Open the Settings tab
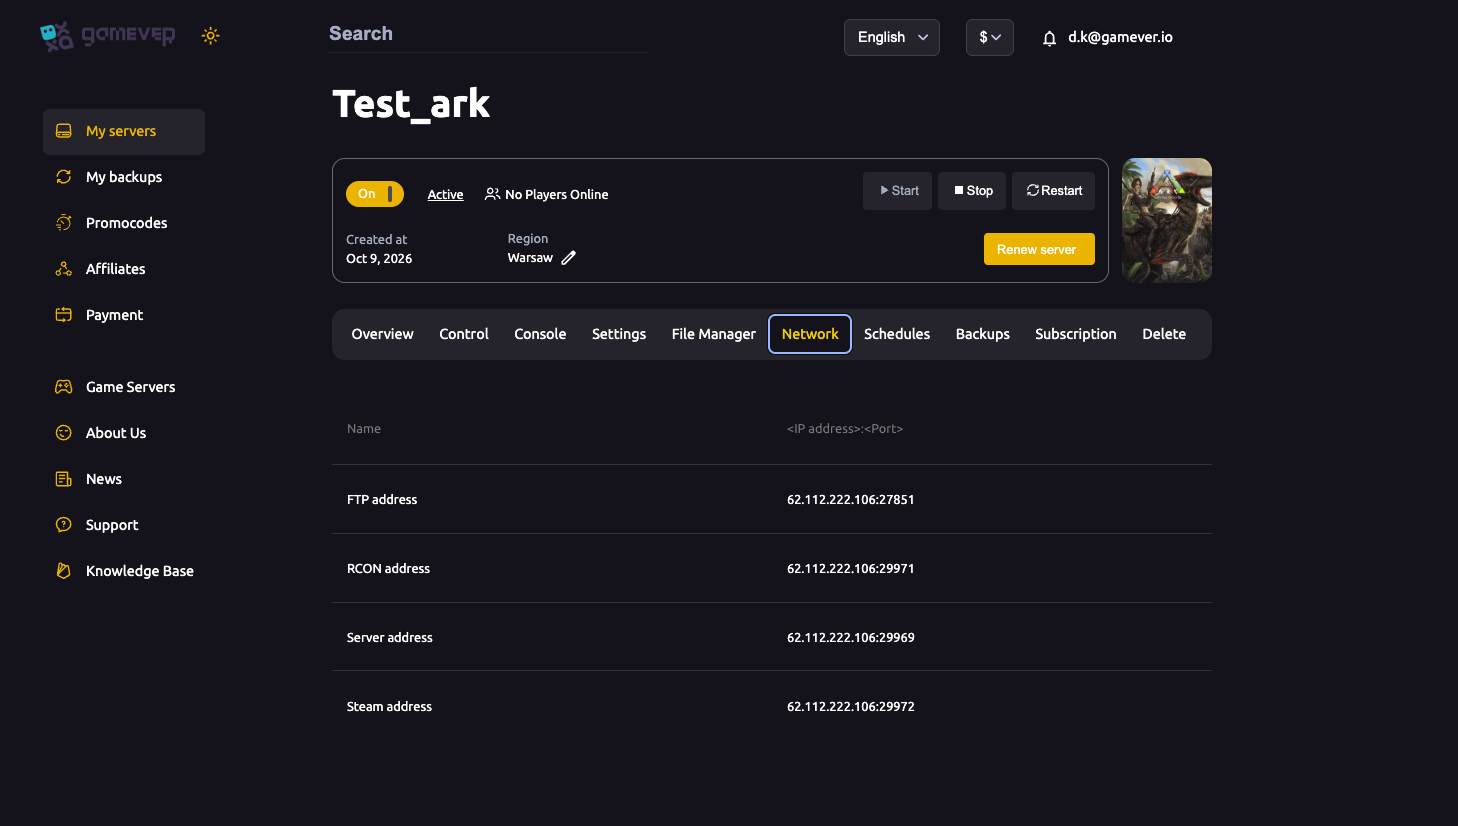Viewport: 1458px width, 826px height. pos(619,334)
